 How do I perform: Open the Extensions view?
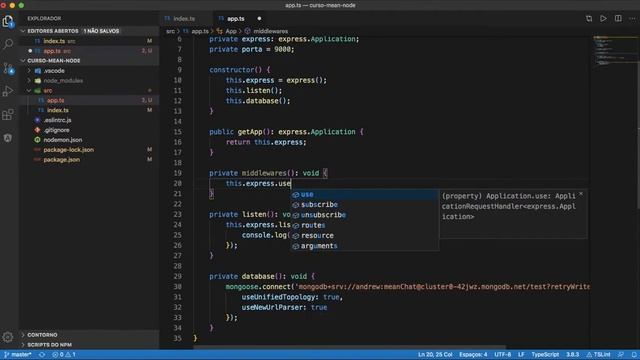[x=8, y=114]
